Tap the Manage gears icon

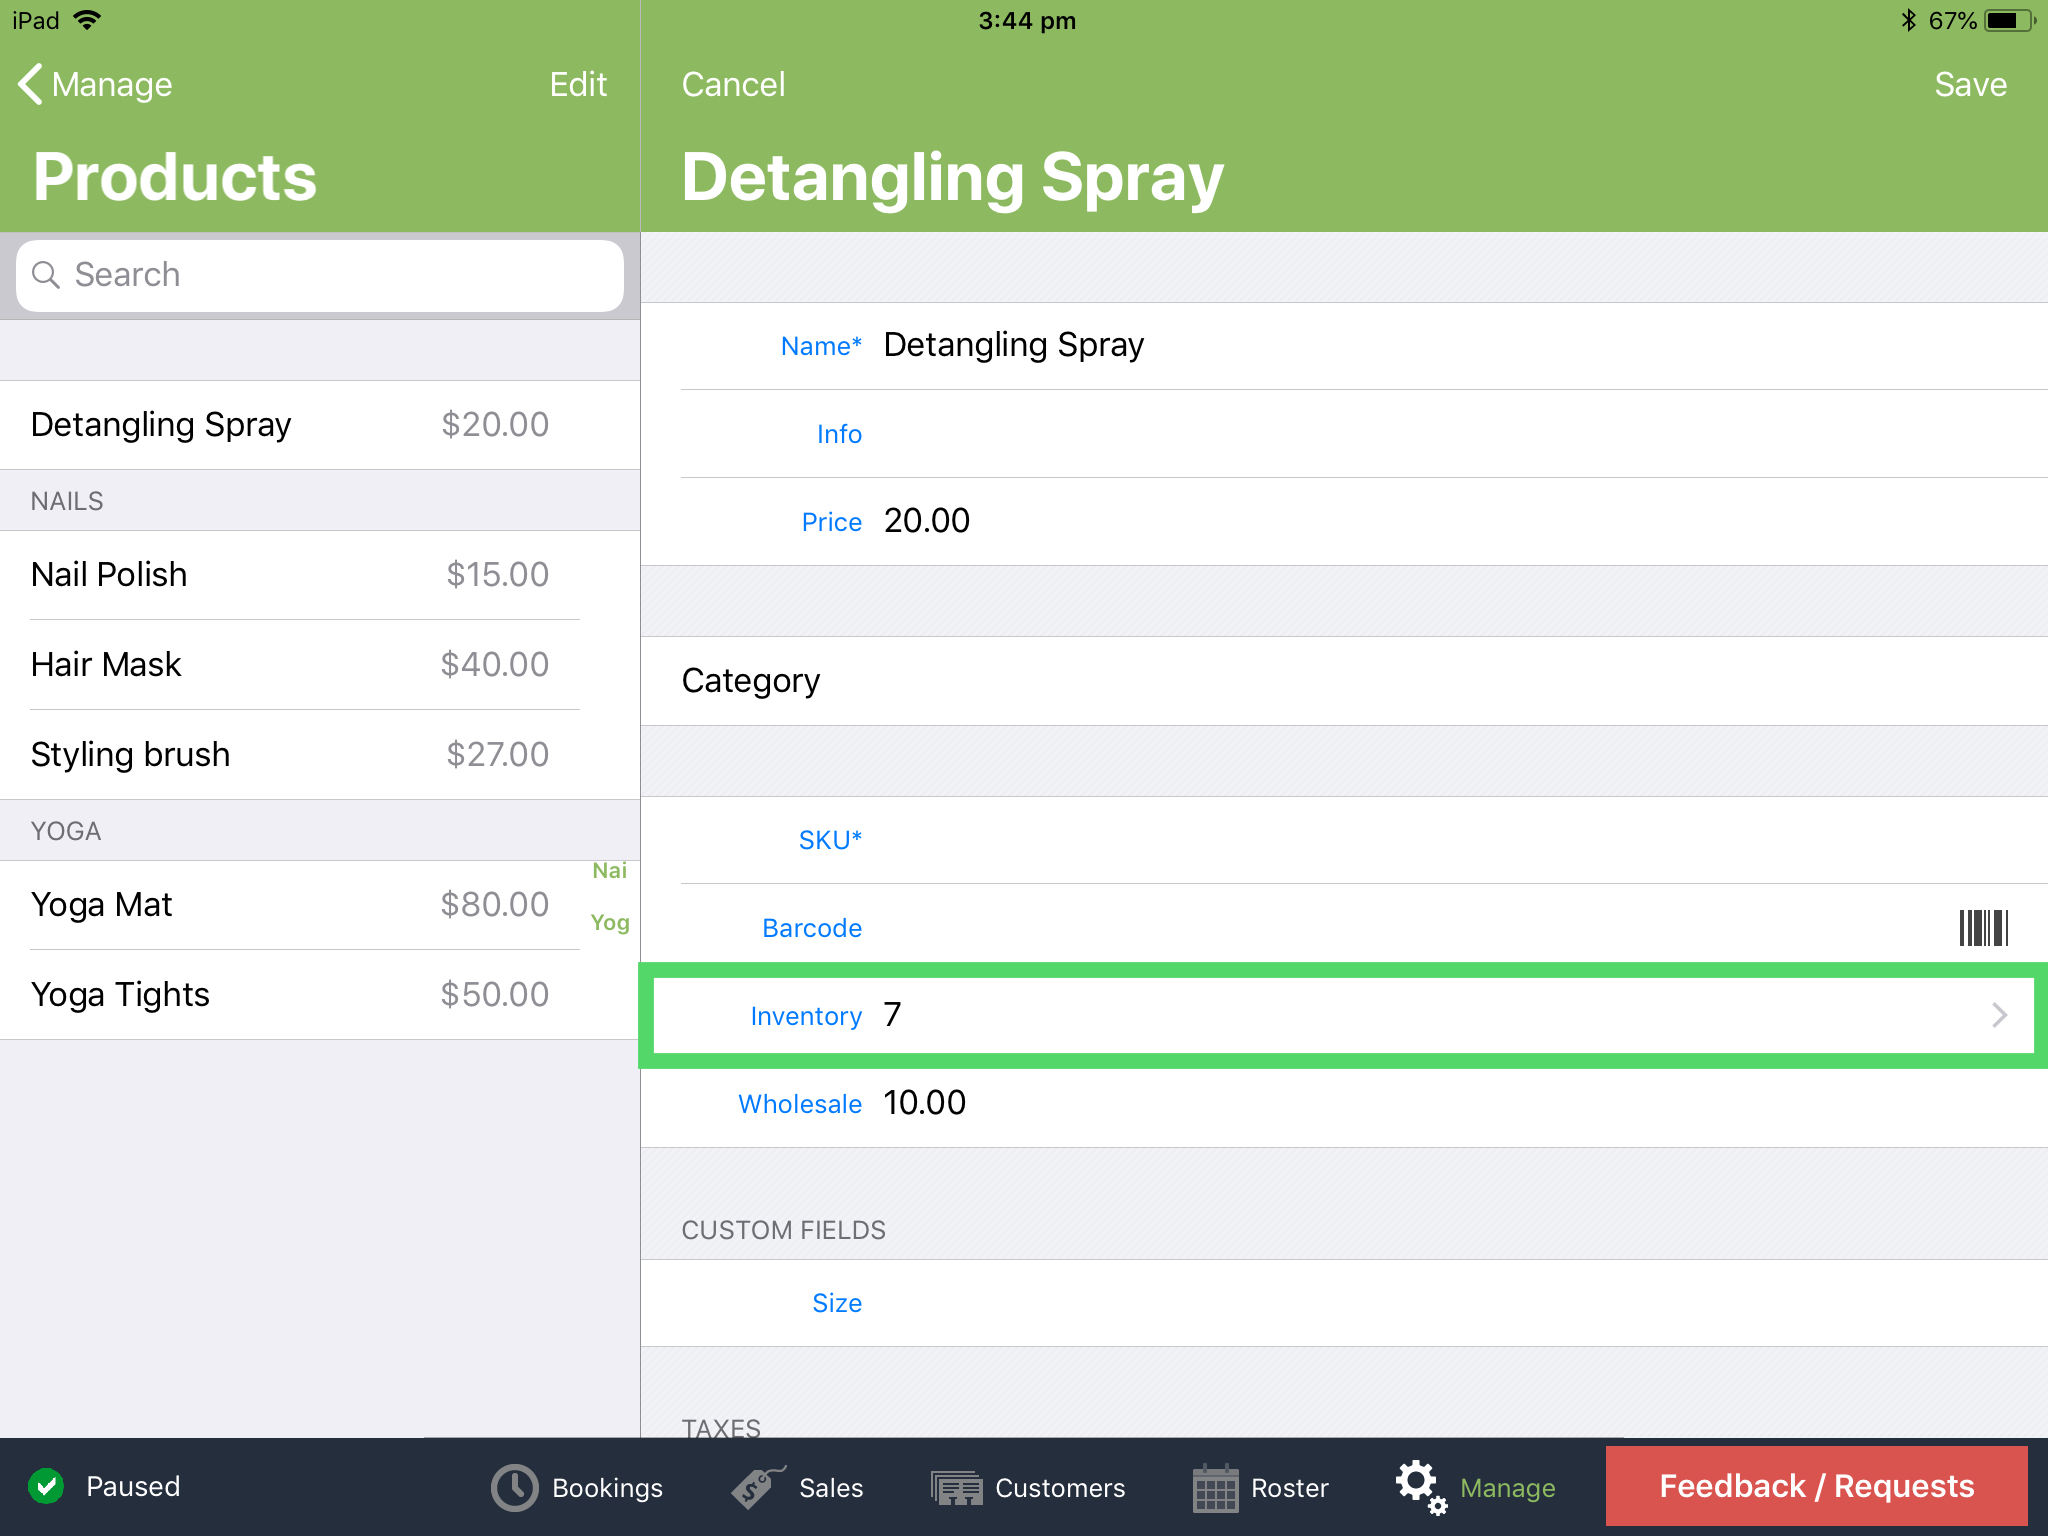coord(1421,1487)
